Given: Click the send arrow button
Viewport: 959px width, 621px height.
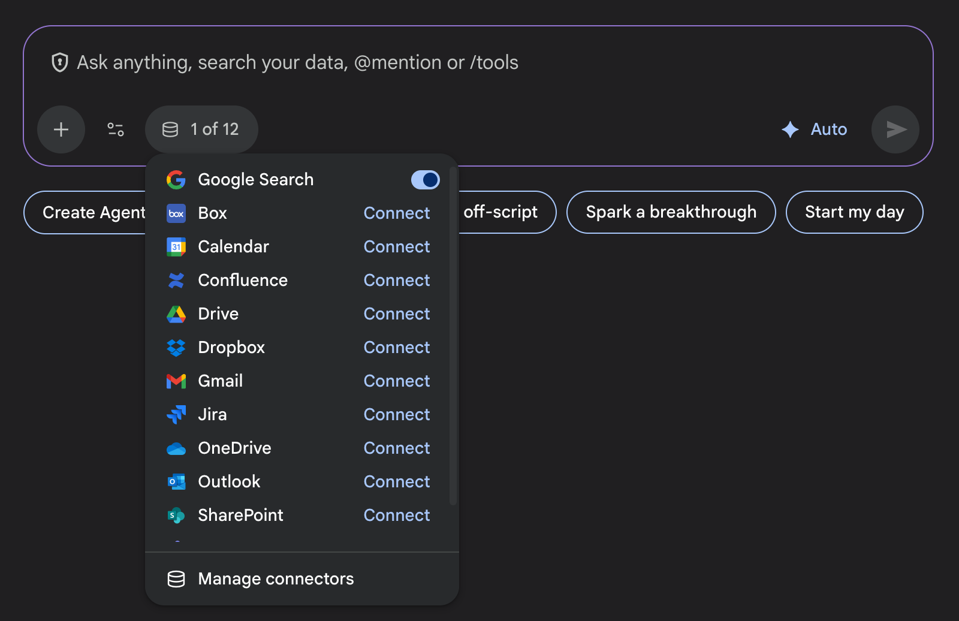Looking at the screenshot, I should tap(895, 130).
